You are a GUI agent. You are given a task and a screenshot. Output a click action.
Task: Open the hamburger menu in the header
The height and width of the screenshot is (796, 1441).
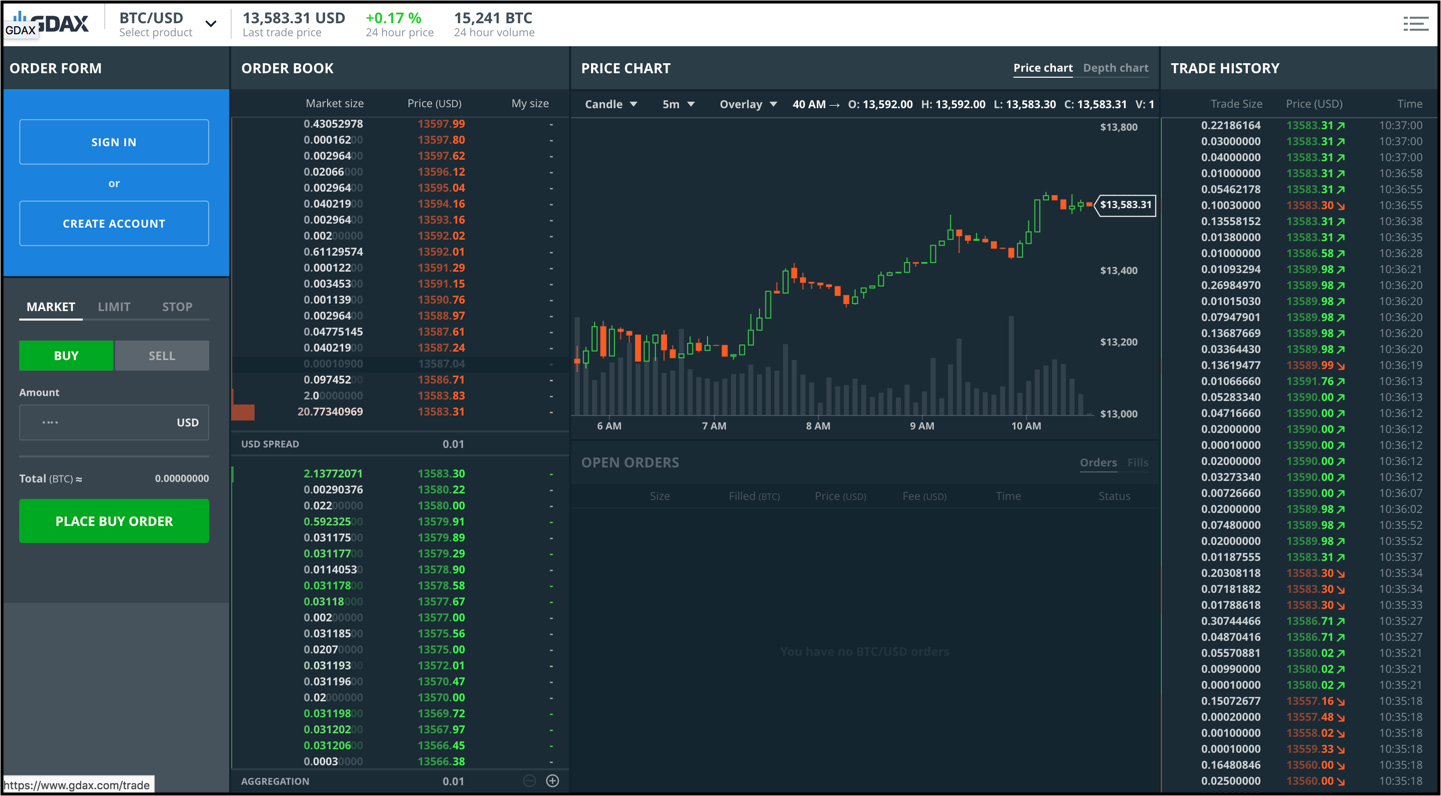coord(1415,24)
